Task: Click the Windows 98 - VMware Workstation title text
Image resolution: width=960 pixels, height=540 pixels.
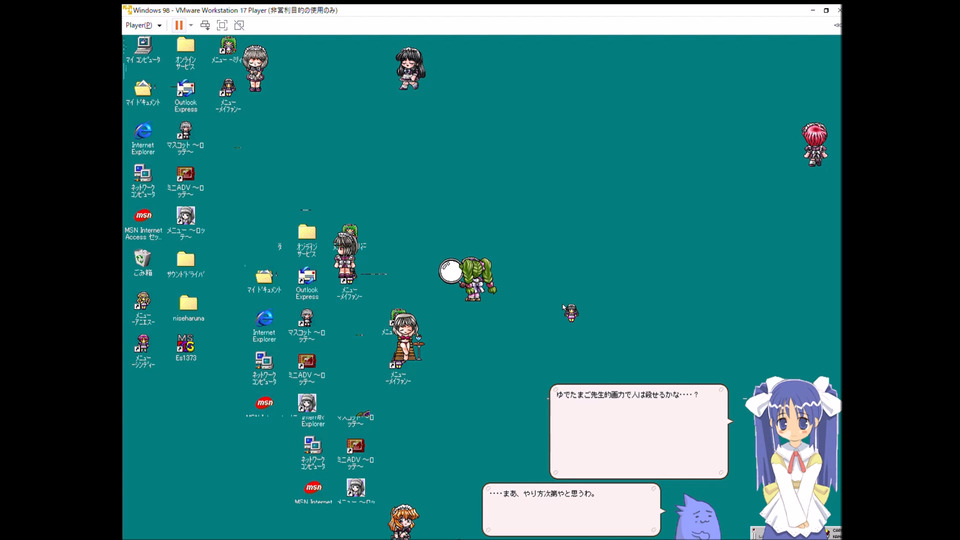Action: [x=235, y=10]
